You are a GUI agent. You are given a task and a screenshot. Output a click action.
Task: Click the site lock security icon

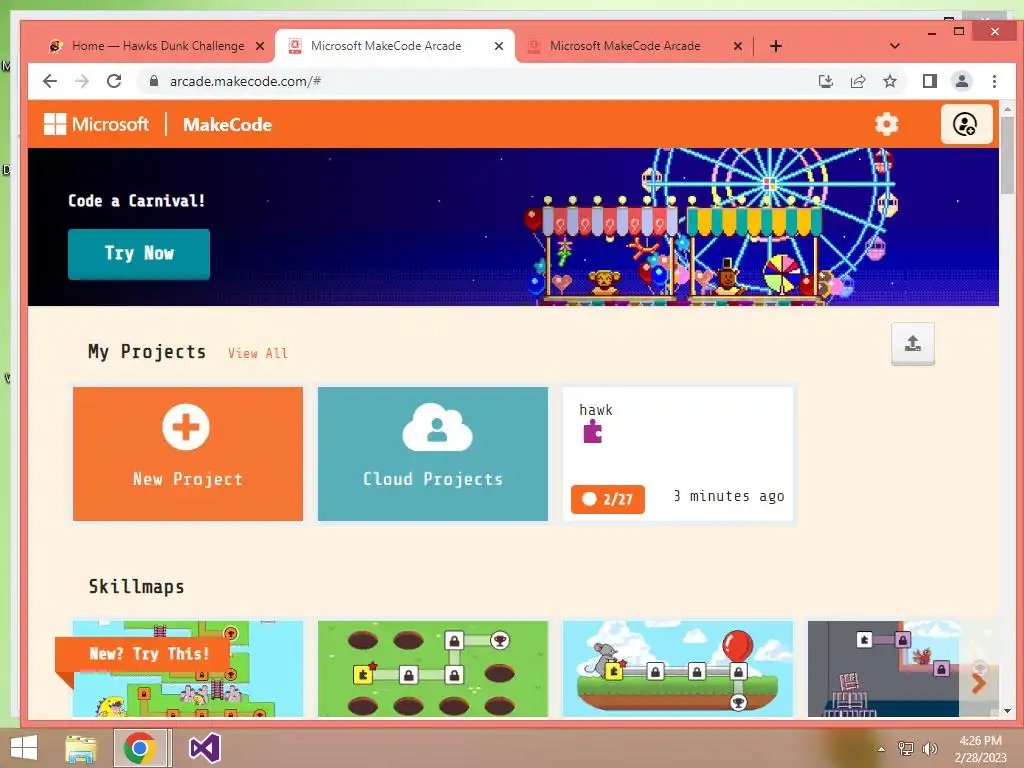[x=153, y=81]
